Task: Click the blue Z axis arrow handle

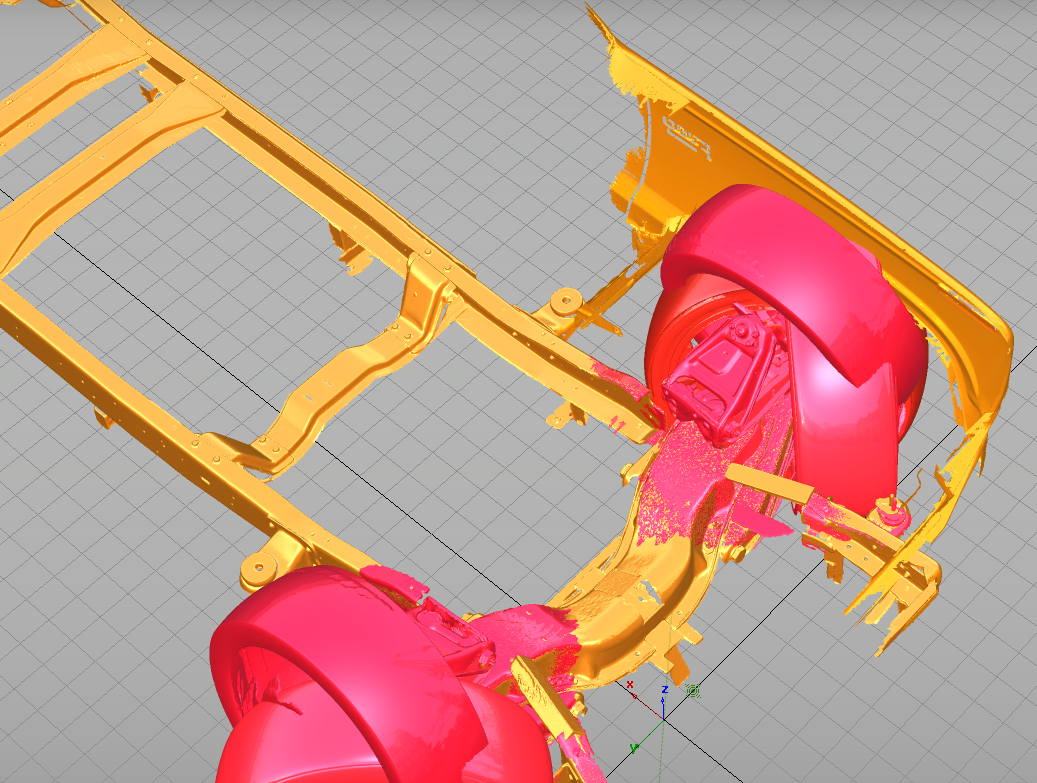Action: (x=664, y=700)
